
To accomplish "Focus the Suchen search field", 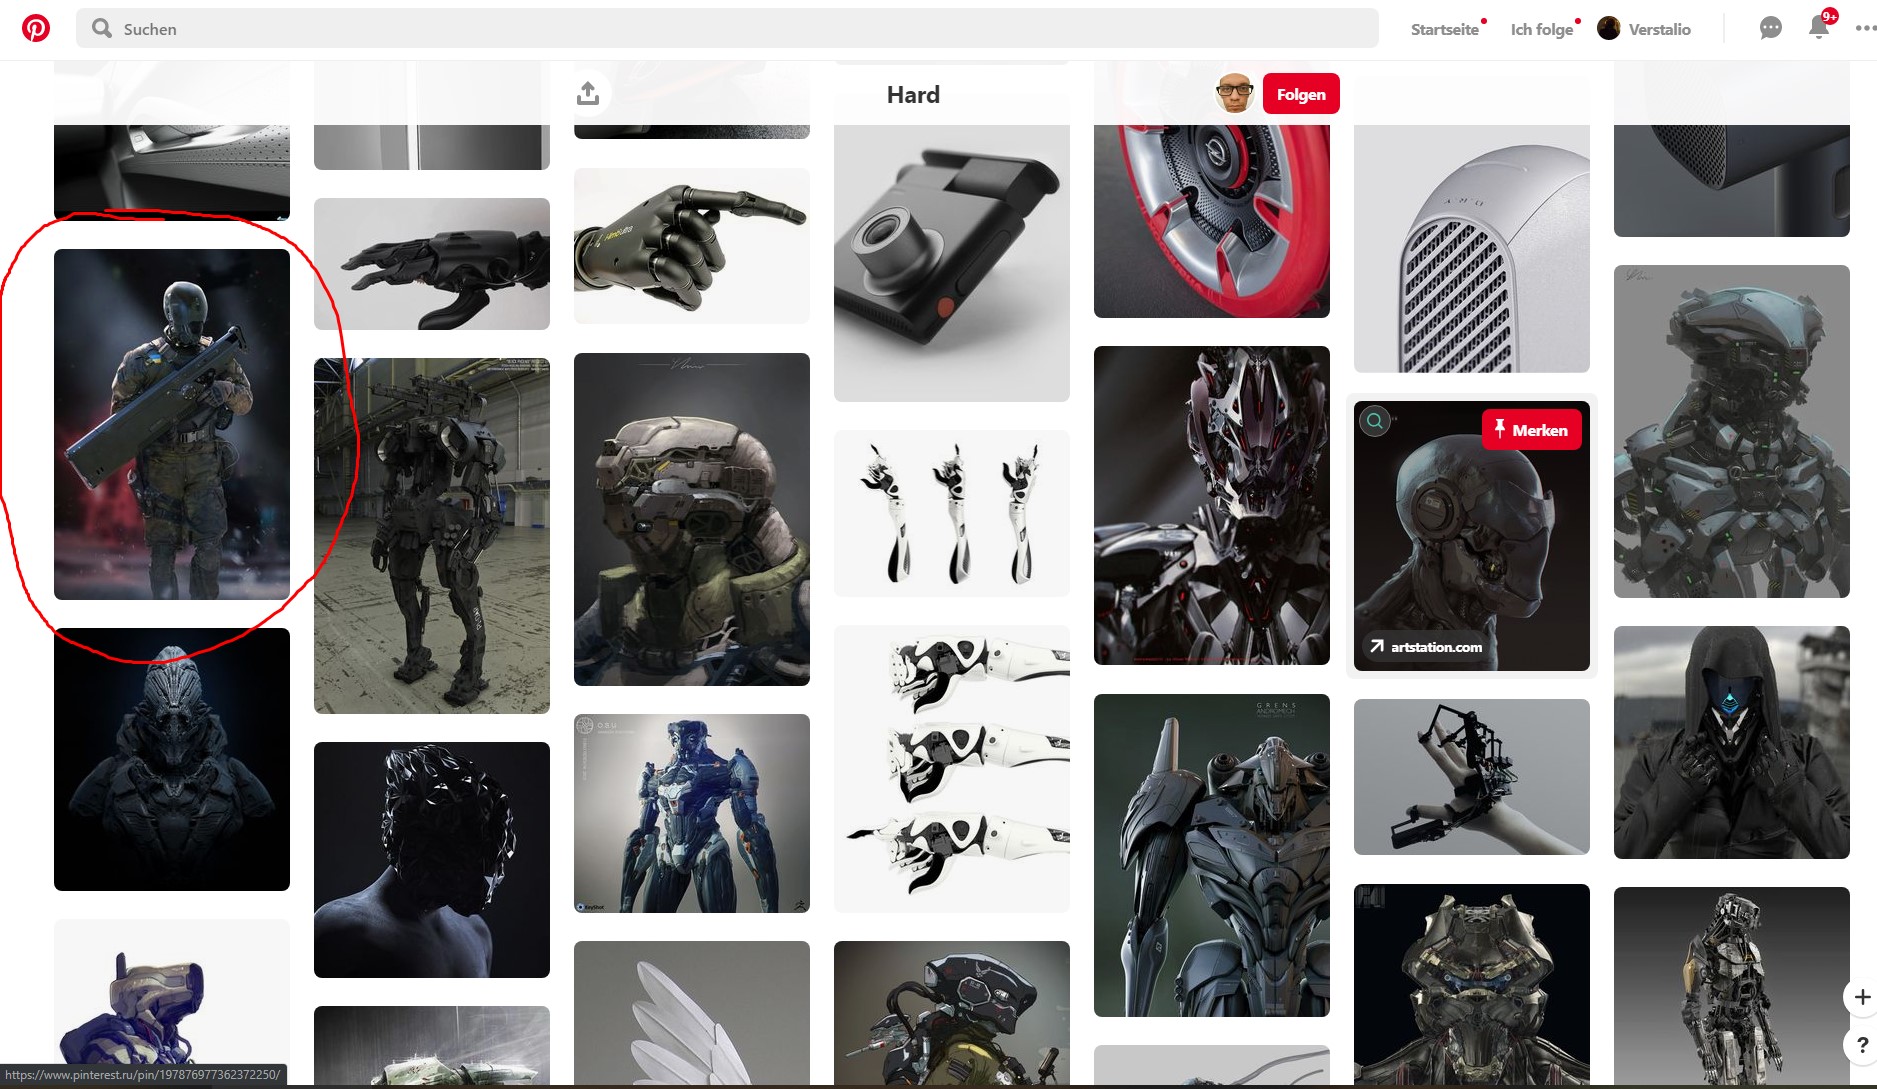I will point(727,28).
